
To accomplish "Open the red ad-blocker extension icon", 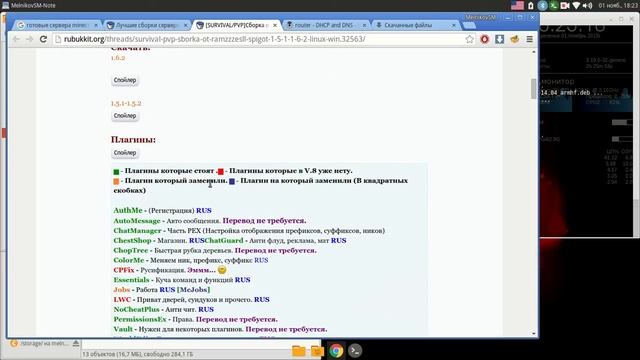I will (x=484, y=39).
